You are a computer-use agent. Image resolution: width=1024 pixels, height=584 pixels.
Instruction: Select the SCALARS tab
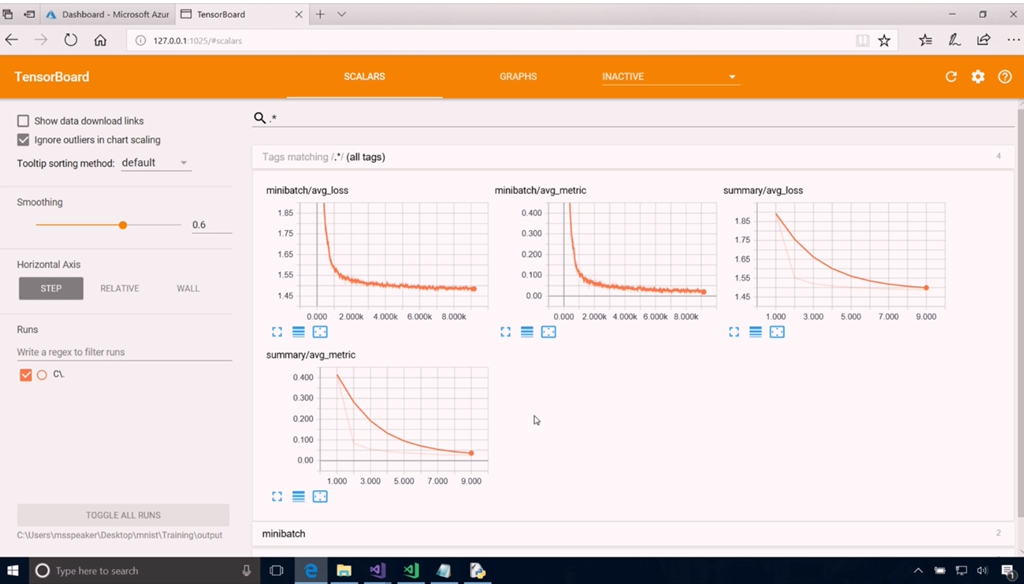[364, 77]
